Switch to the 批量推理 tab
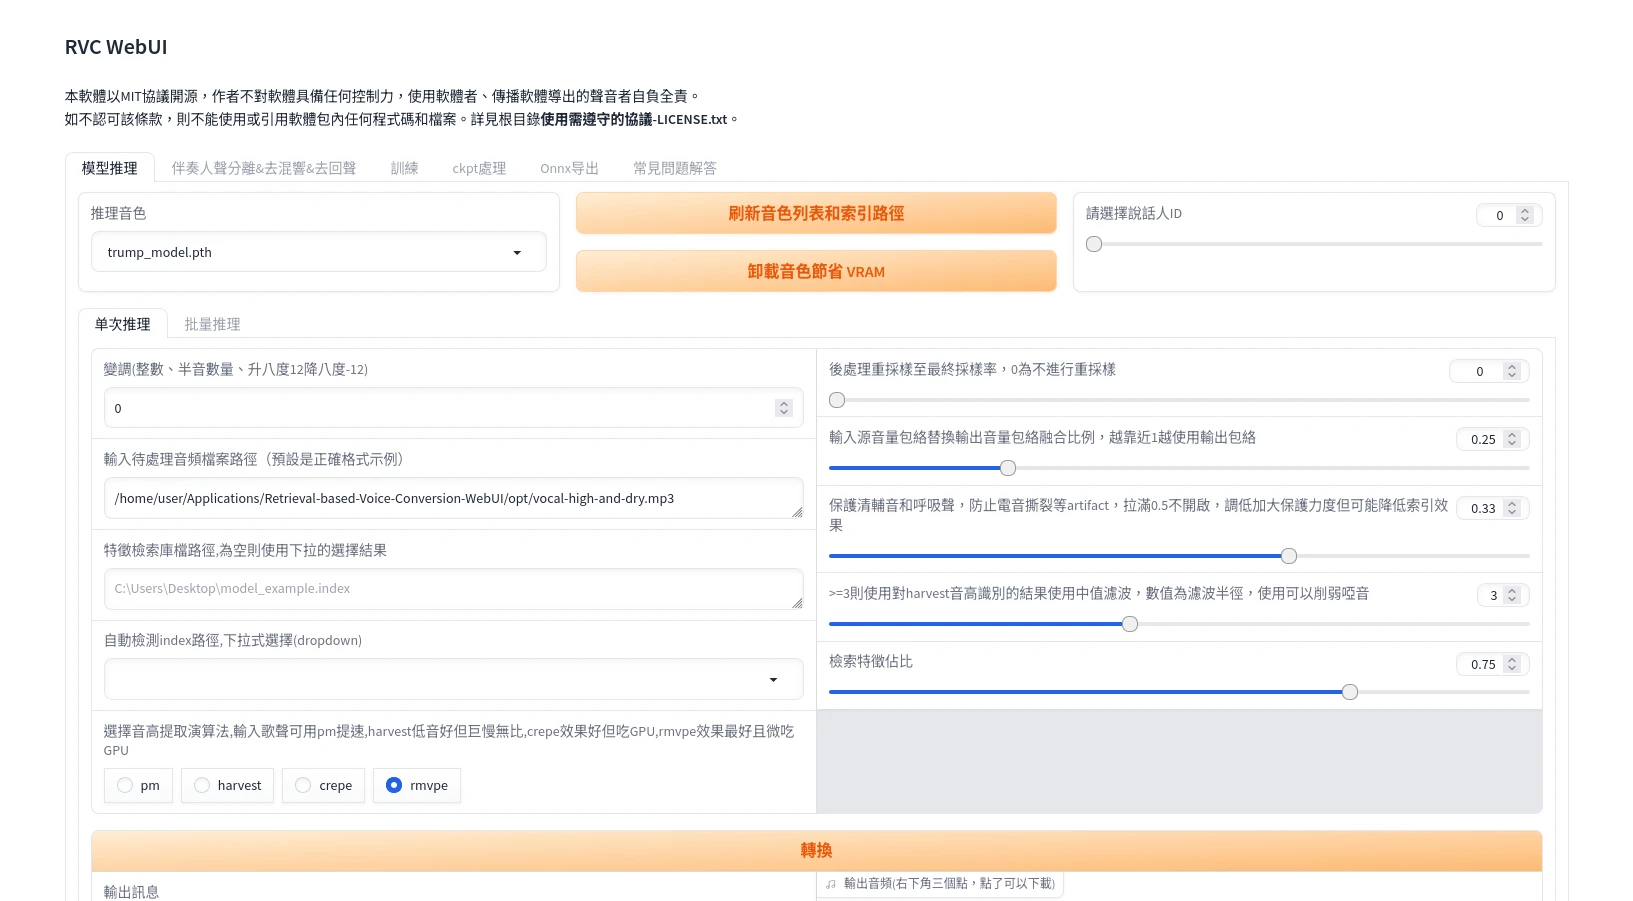 tap(212, 324)
